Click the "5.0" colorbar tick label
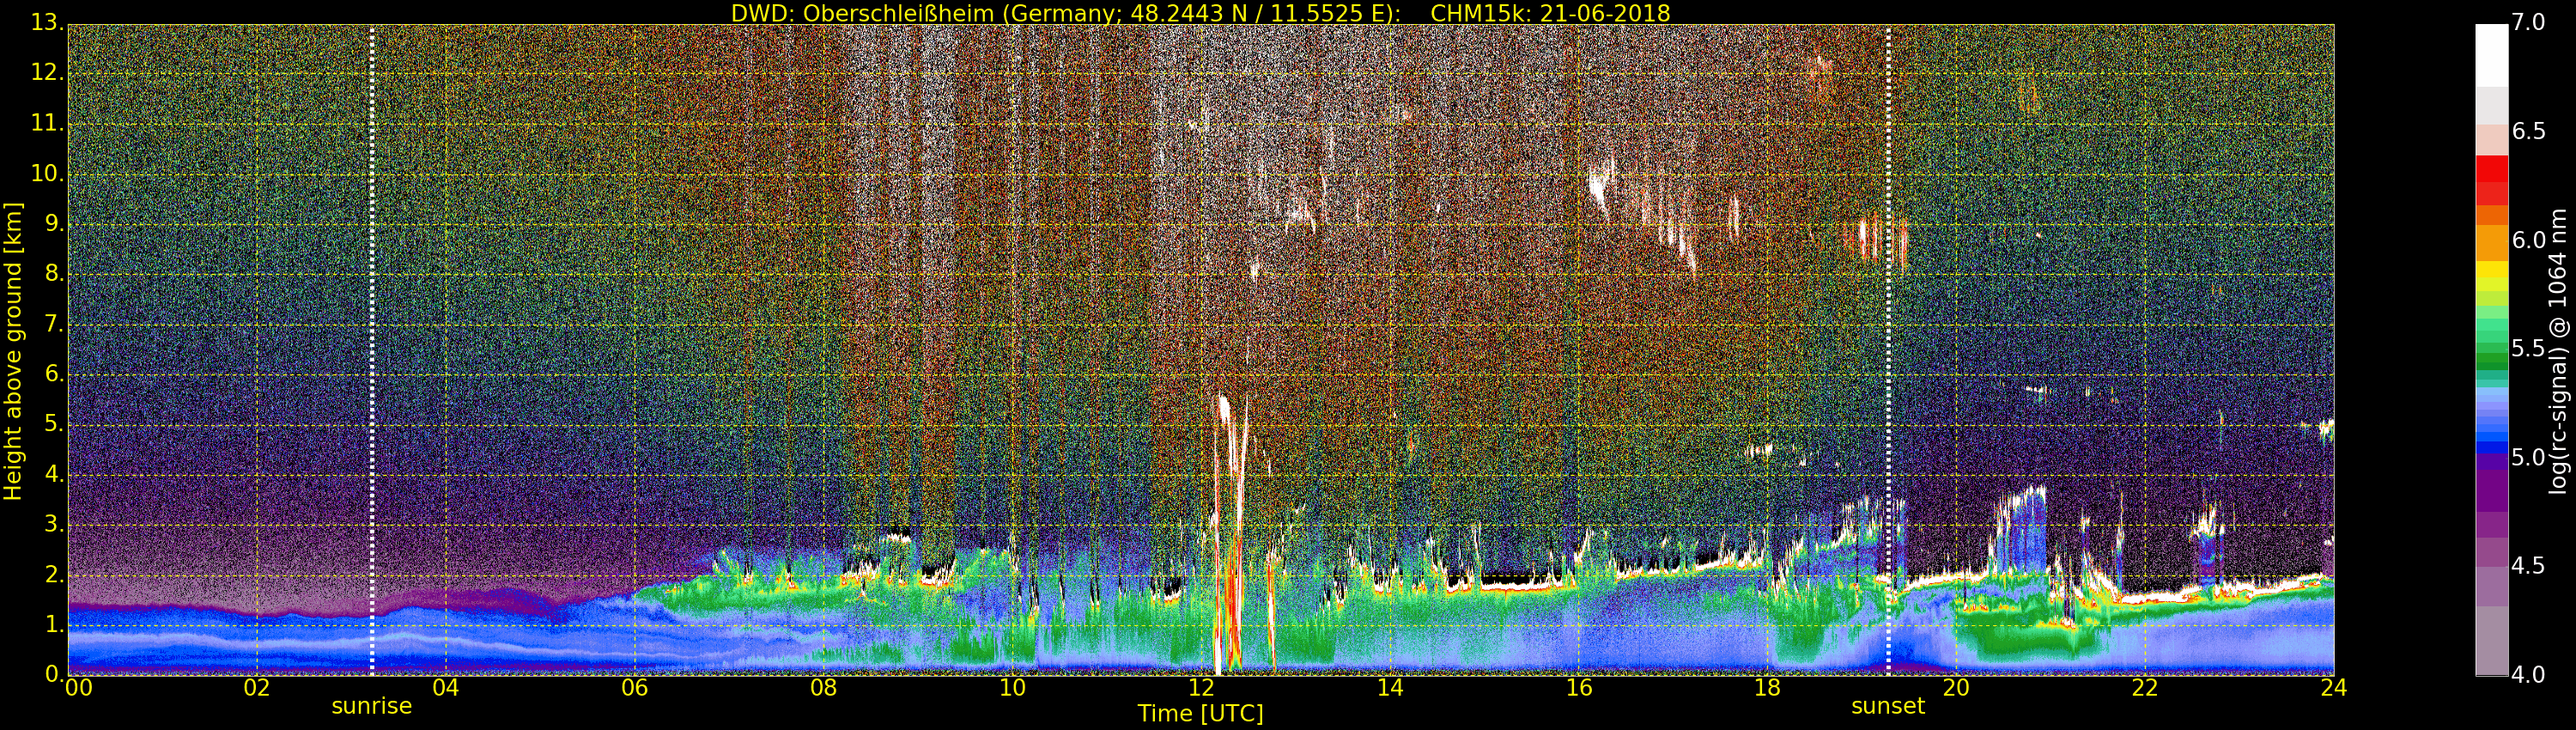The width and height of the screenshot is (2576, 730). pos(2529,458)
